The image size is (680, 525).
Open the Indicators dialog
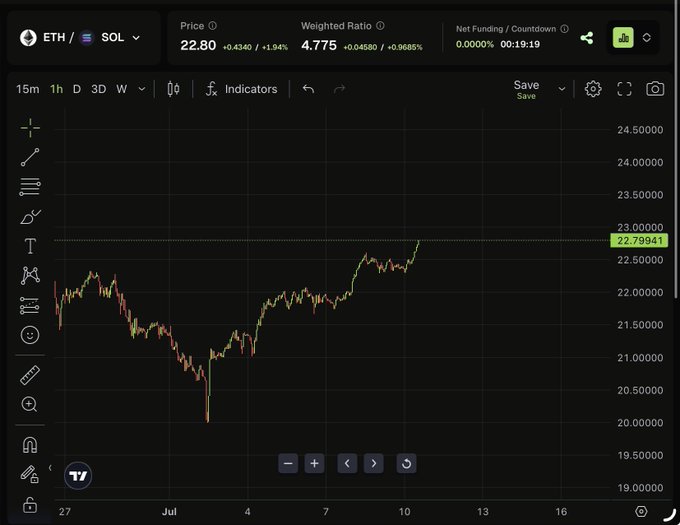tap(242, 89)
